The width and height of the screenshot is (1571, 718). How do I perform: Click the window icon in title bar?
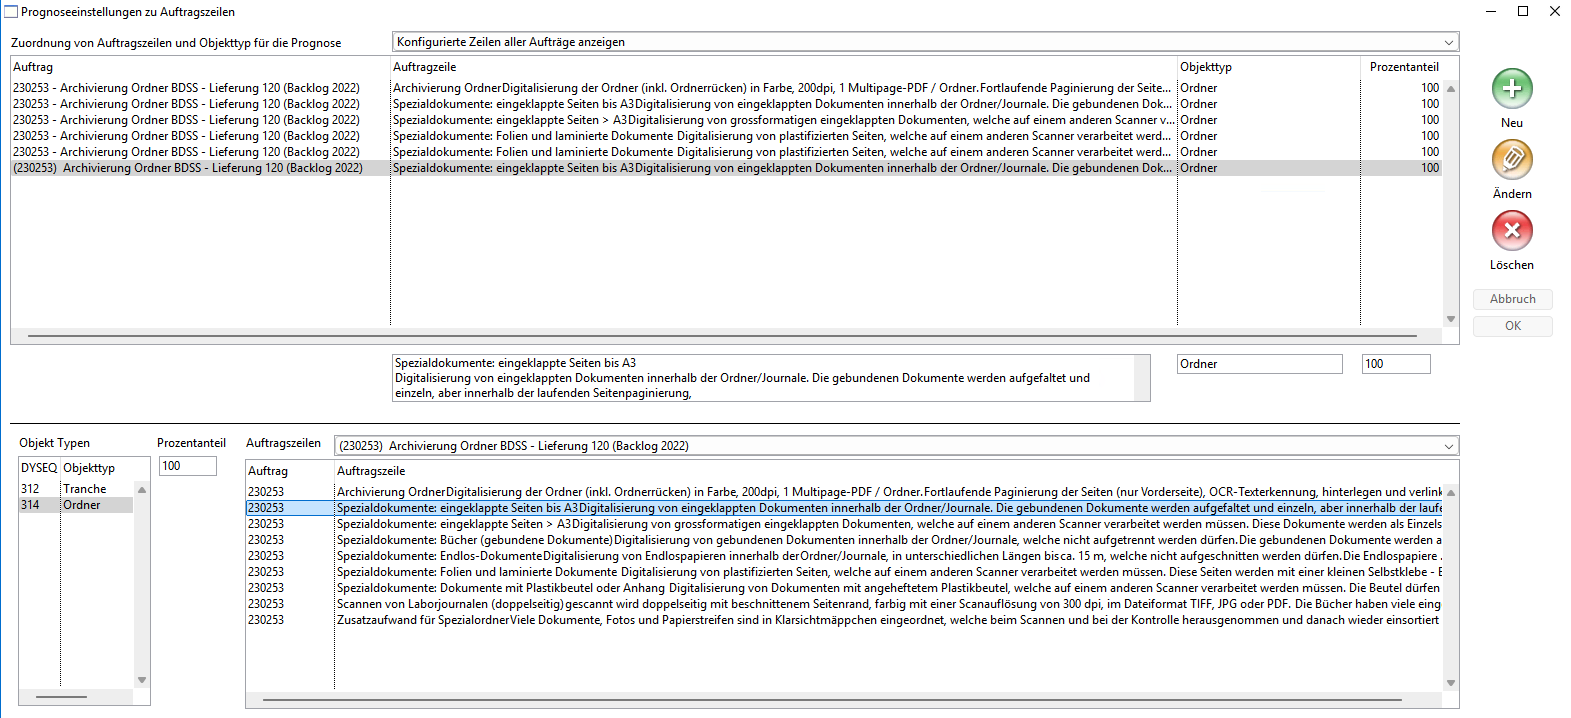(x=11, y=12)
